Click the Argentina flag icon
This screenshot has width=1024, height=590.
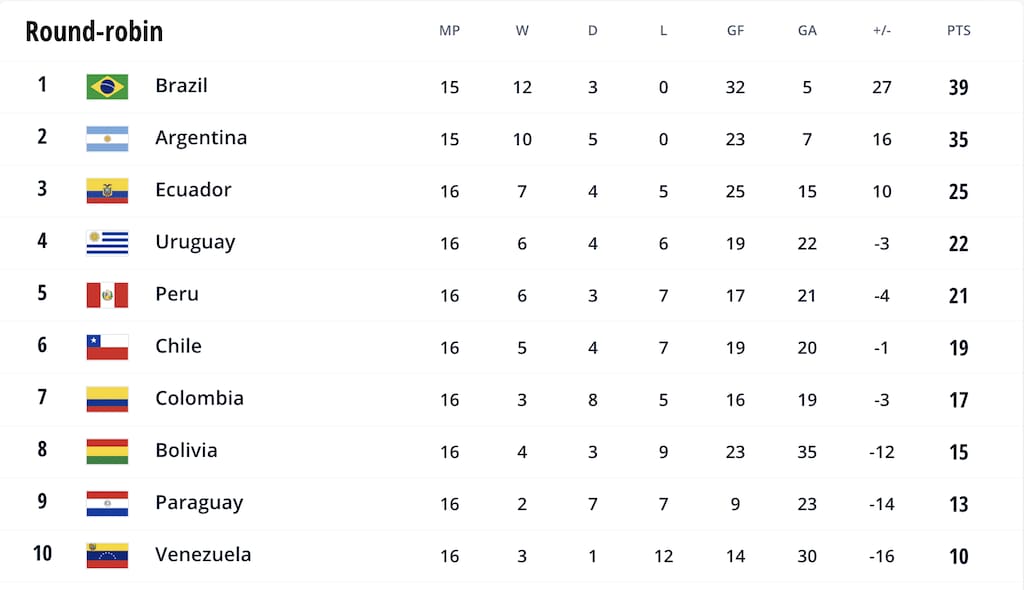(x=107, y=139)
